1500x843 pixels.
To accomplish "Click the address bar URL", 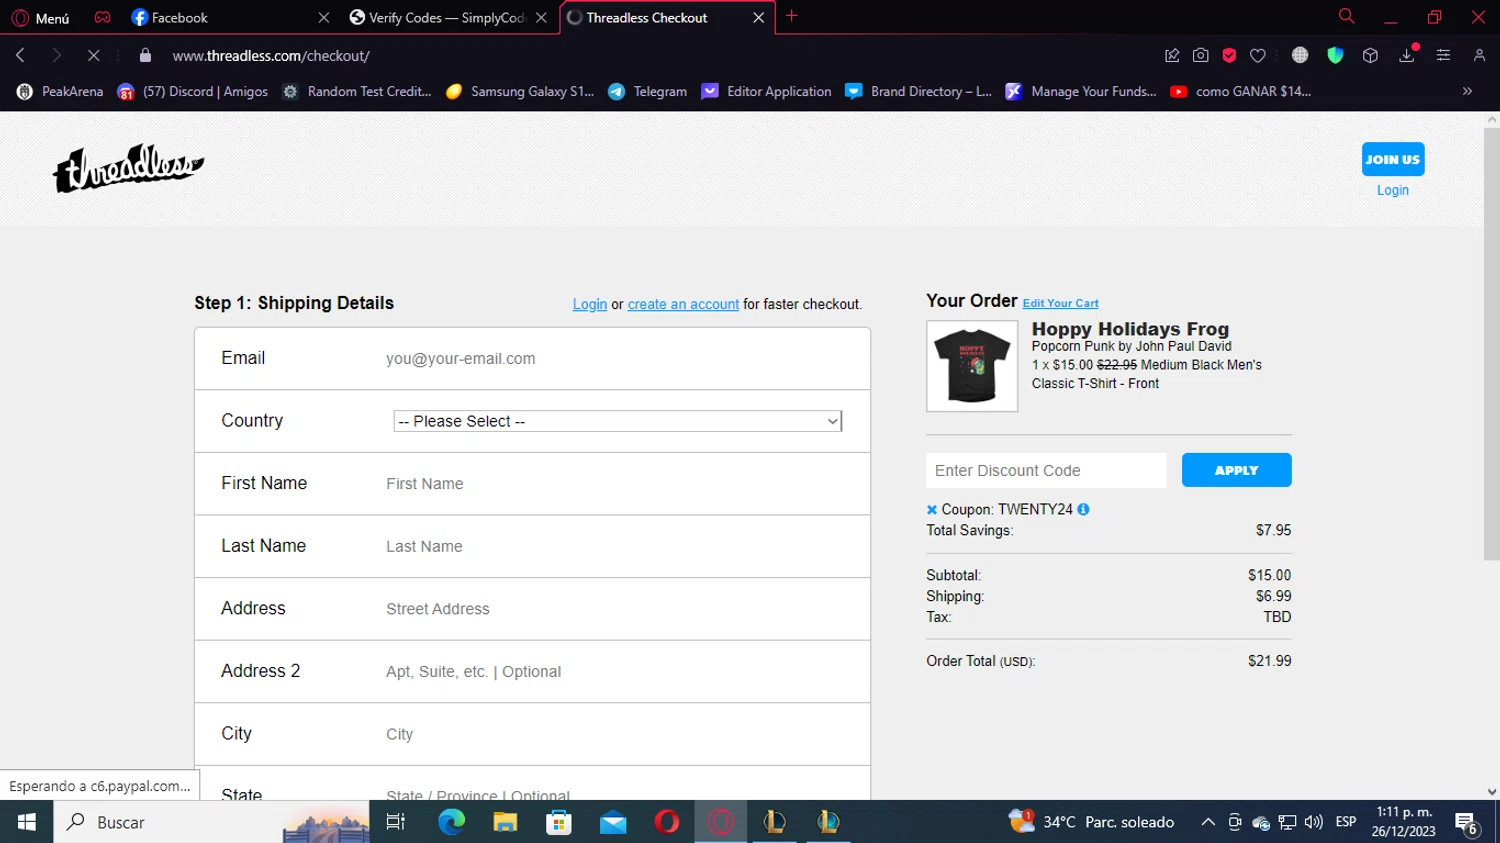I will click(x=271, y=56).
